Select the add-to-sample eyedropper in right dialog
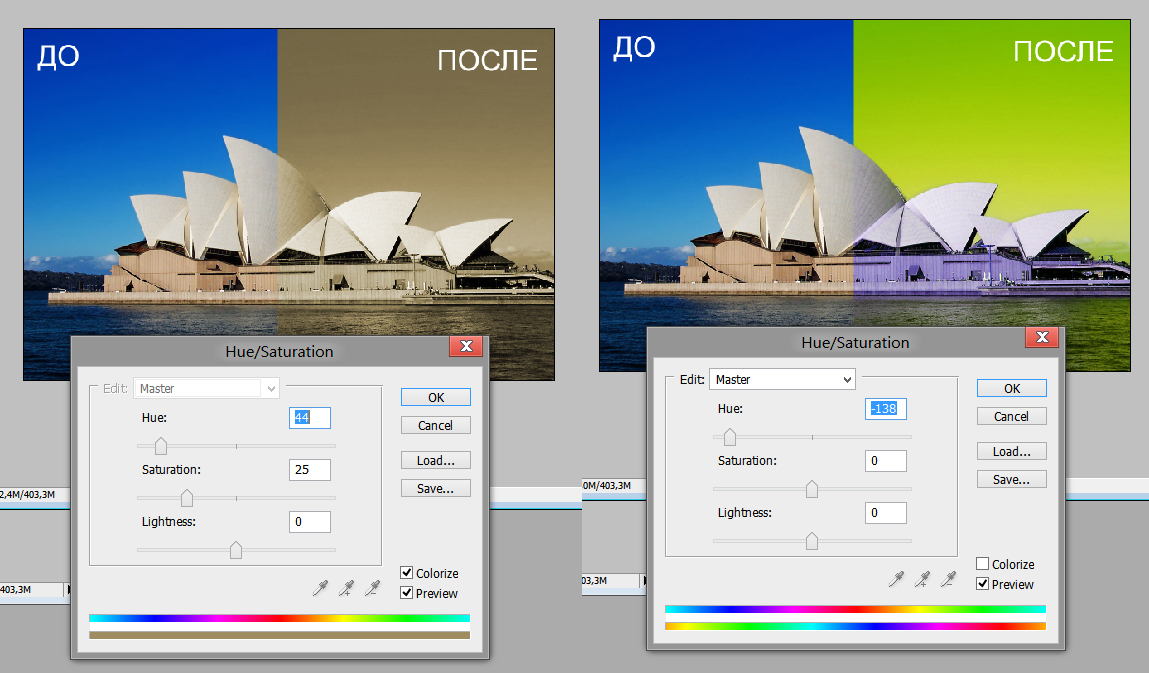Image resolution: width=1149 pixels, height=673 pixels. tap(923, 579)
